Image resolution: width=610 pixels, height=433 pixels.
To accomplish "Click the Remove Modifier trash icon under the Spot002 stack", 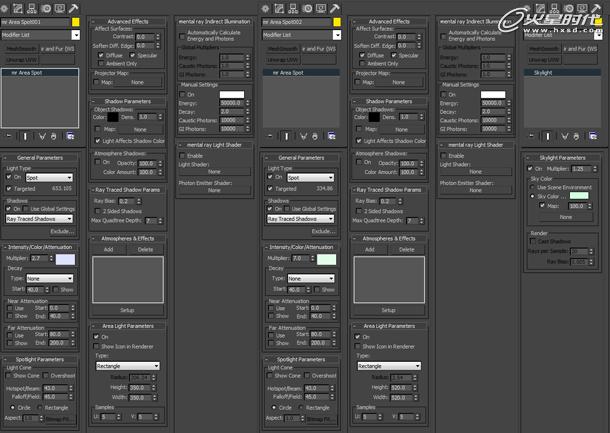I will pyautogui.click(x=315, y=136).
